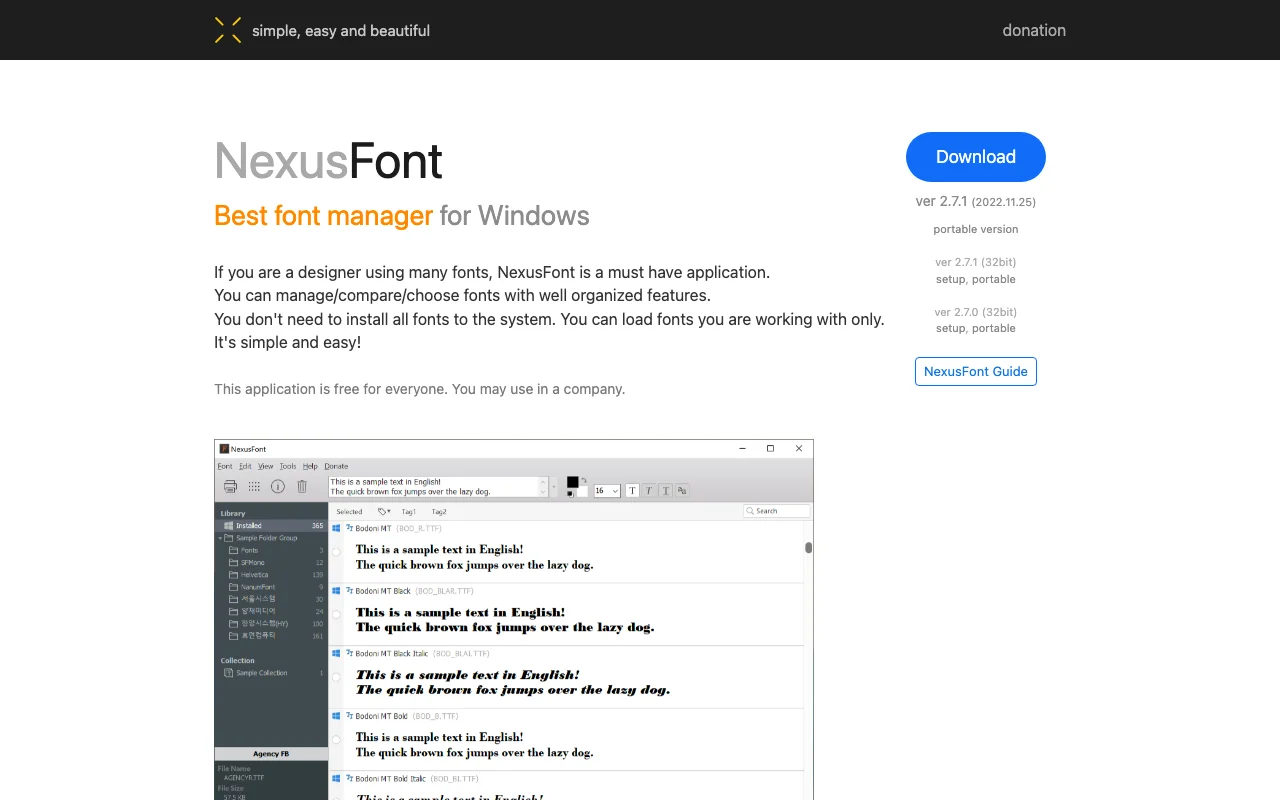
Task: Switch to the Tag1 tab
Action: tap(409, 511)
